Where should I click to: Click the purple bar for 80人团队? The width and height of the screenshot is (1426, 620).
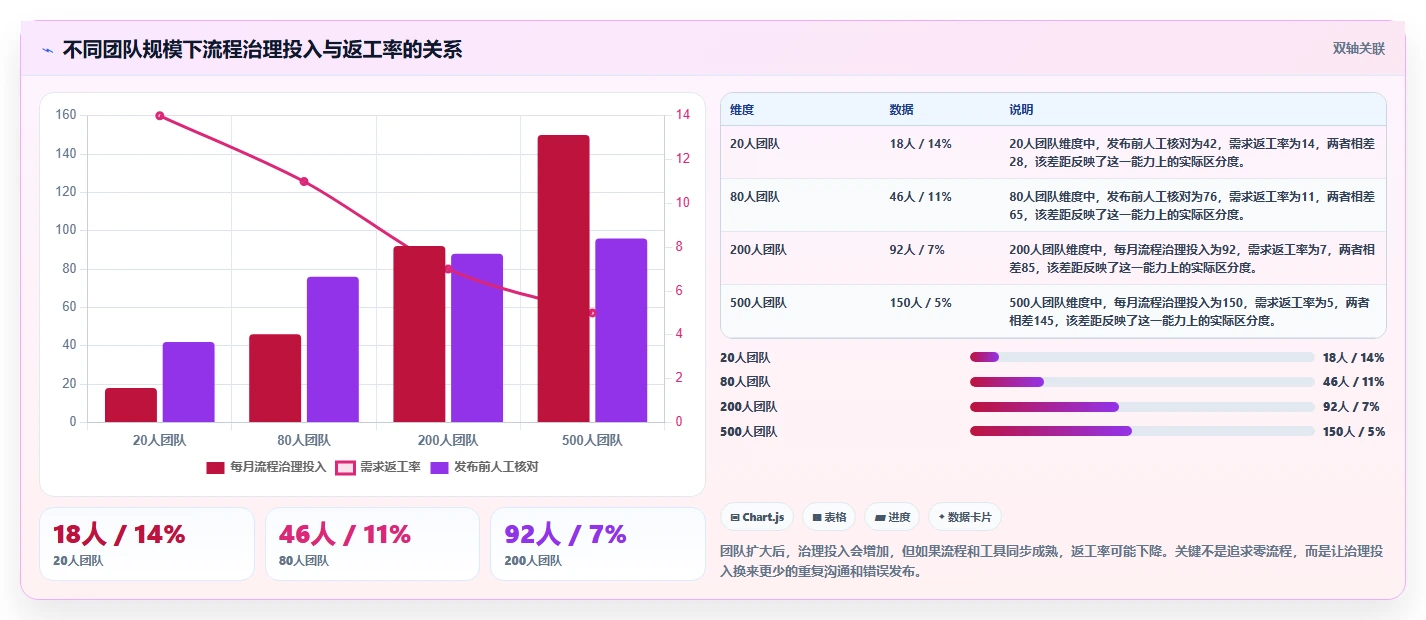click(x=333, y=349)
